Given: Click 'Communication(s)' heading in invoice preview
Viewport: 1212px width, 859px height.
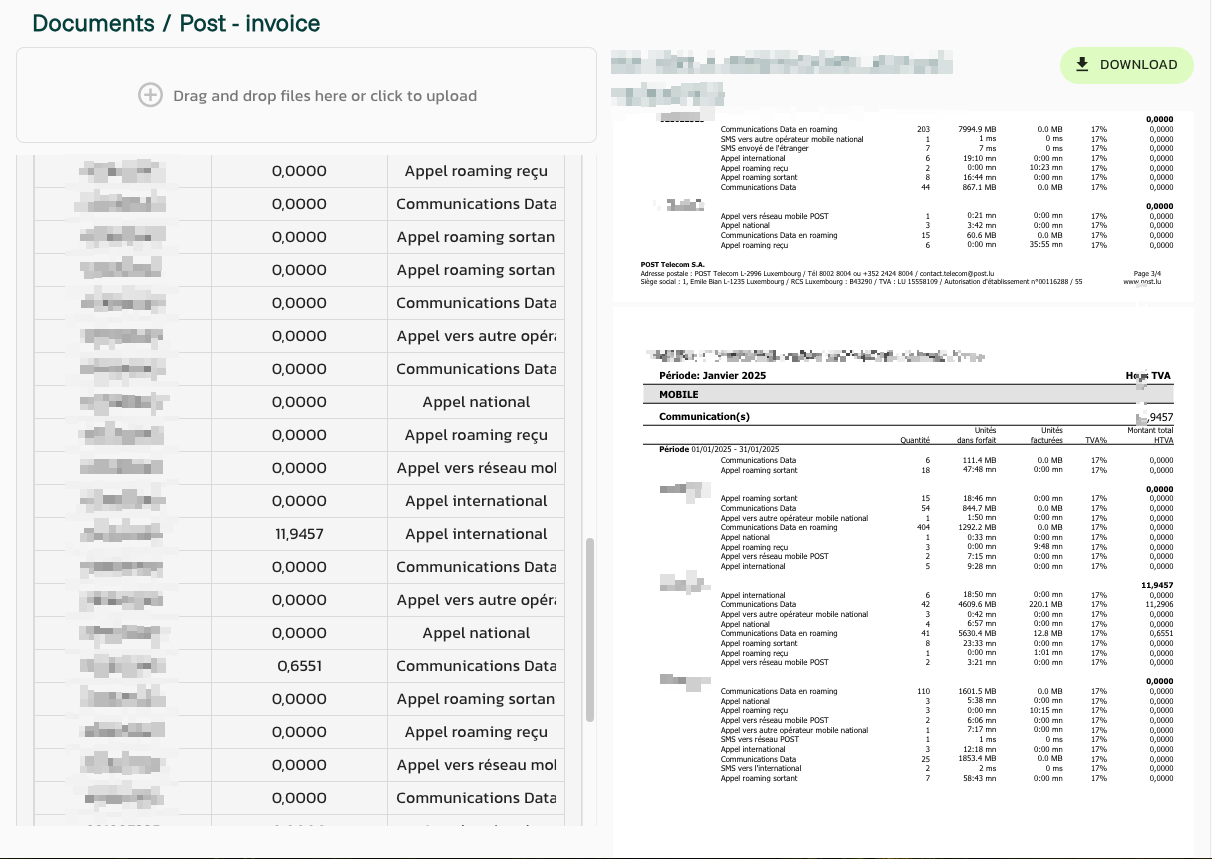Looking at the screenshot, I should (704, 417).
